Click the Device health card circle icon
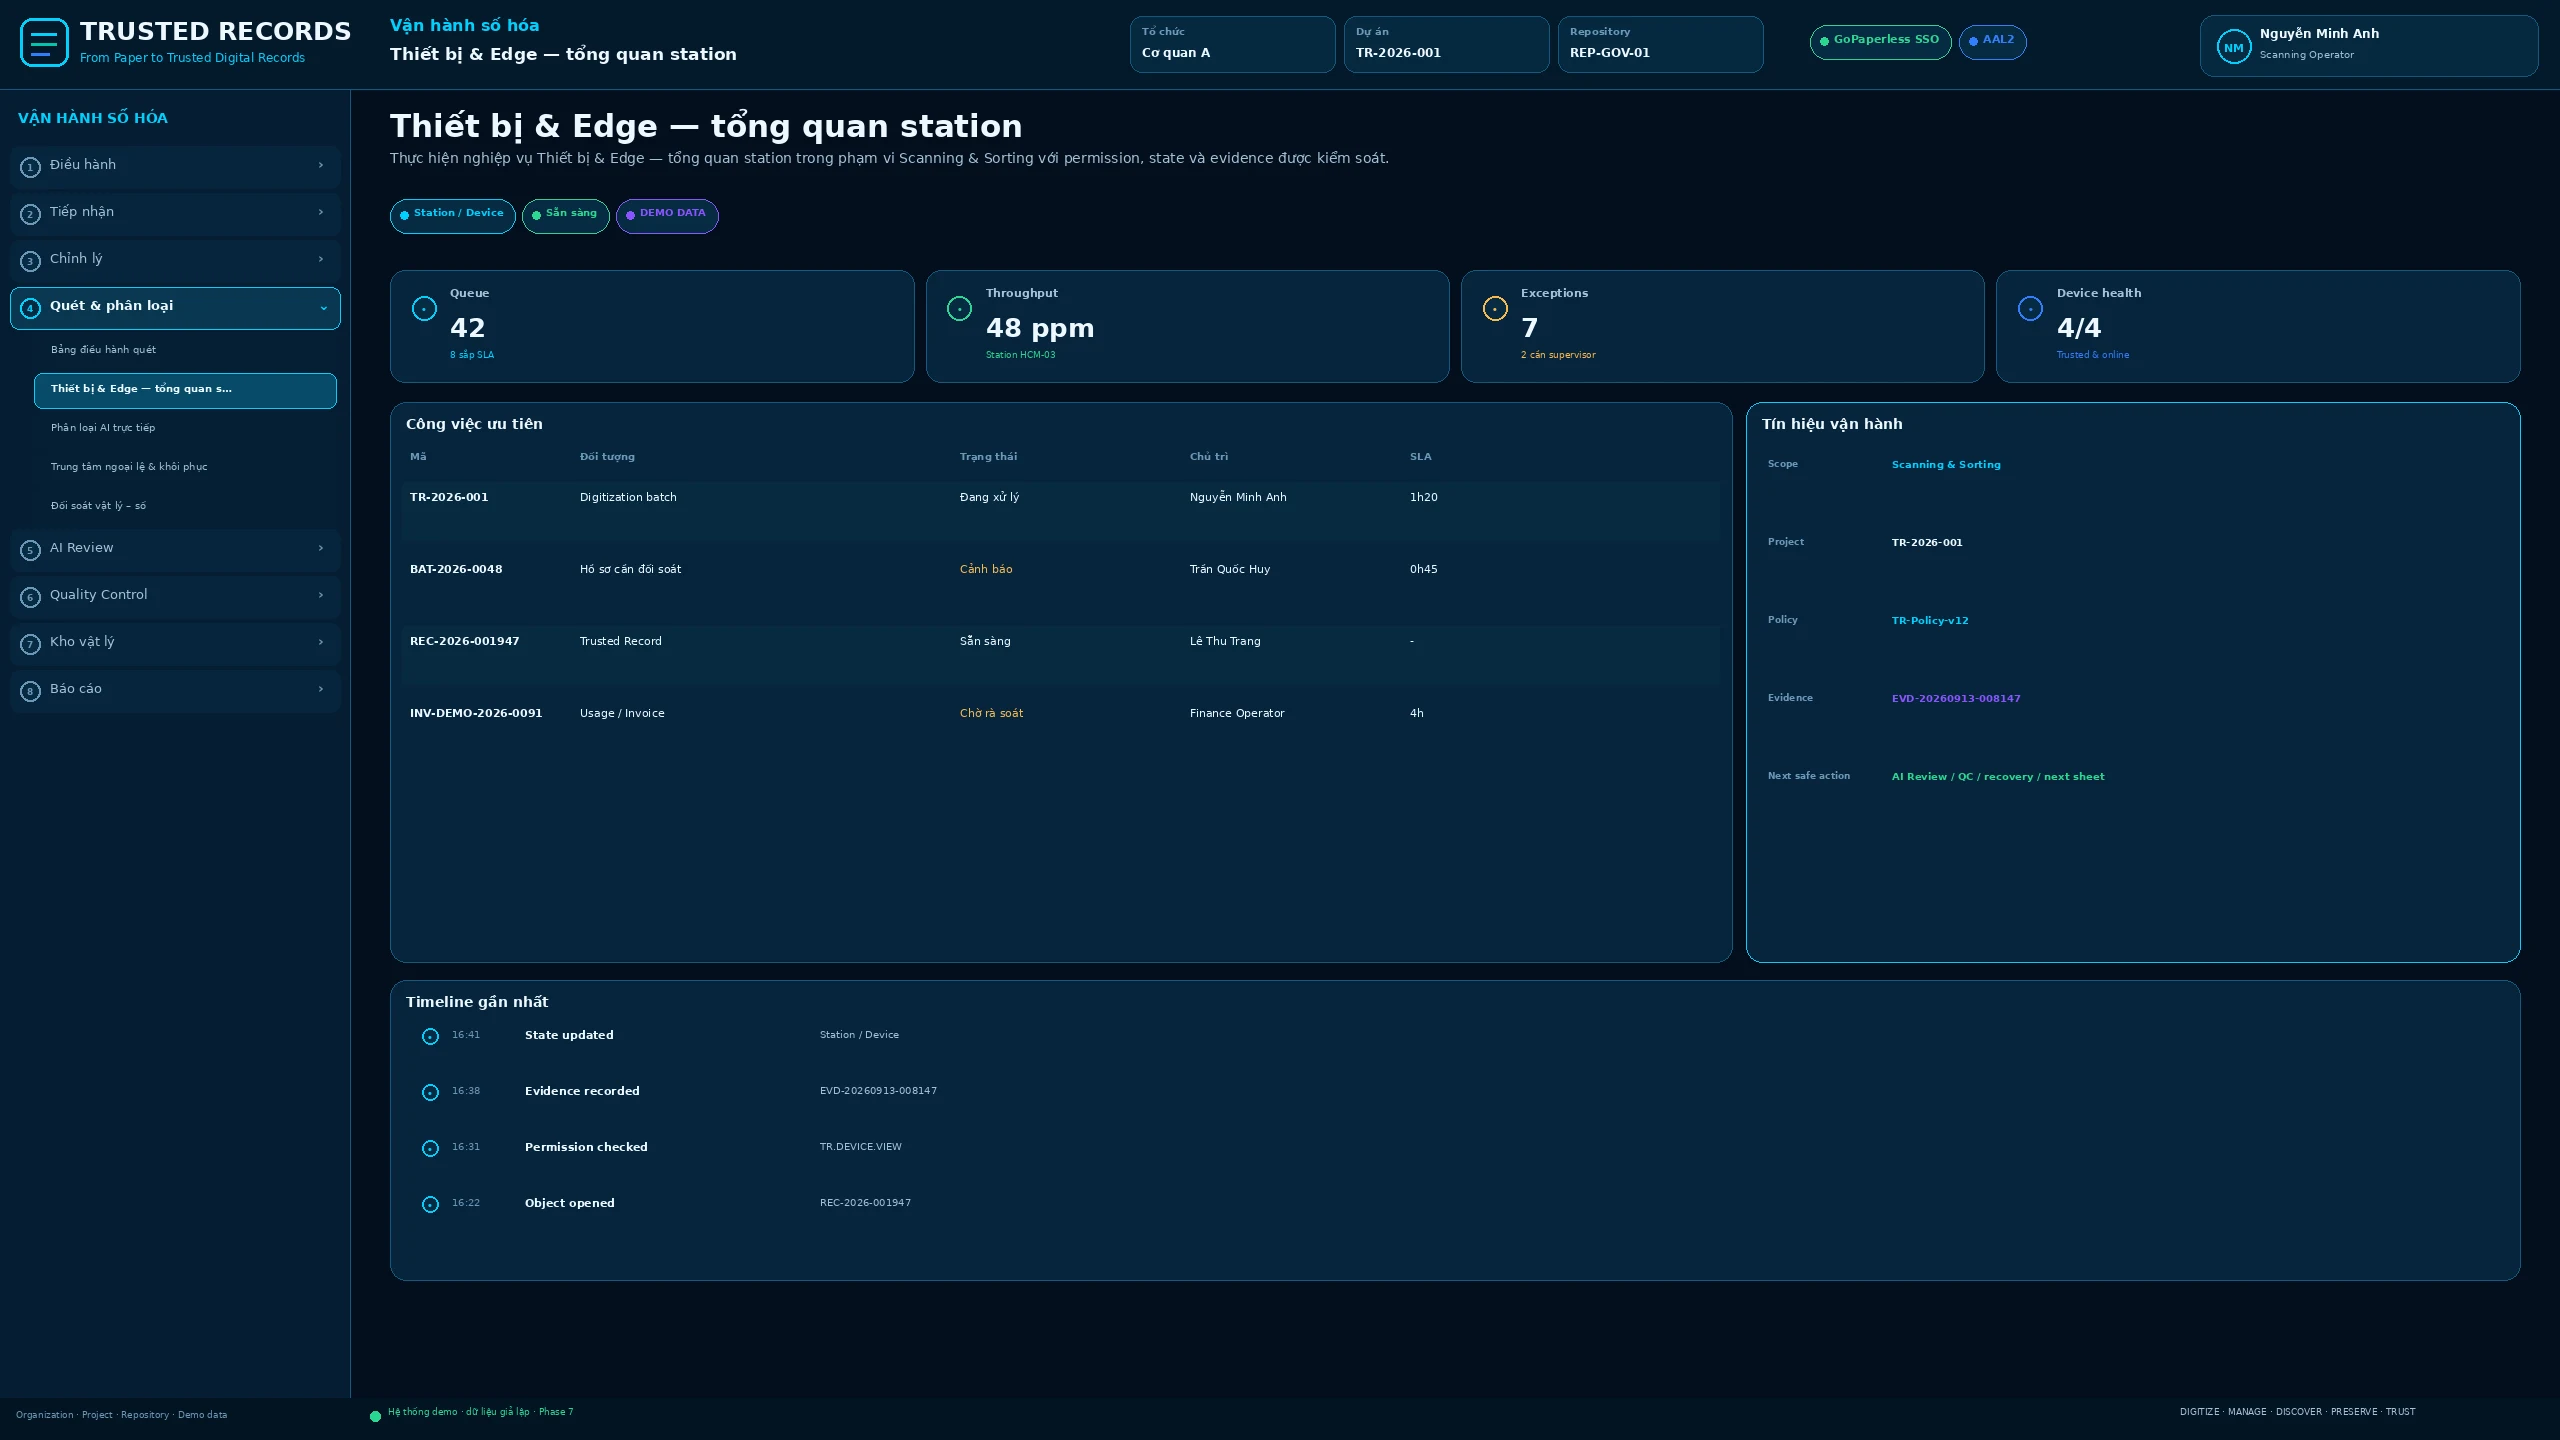The image size is (2560, 1440). (x=2030, y=309)
